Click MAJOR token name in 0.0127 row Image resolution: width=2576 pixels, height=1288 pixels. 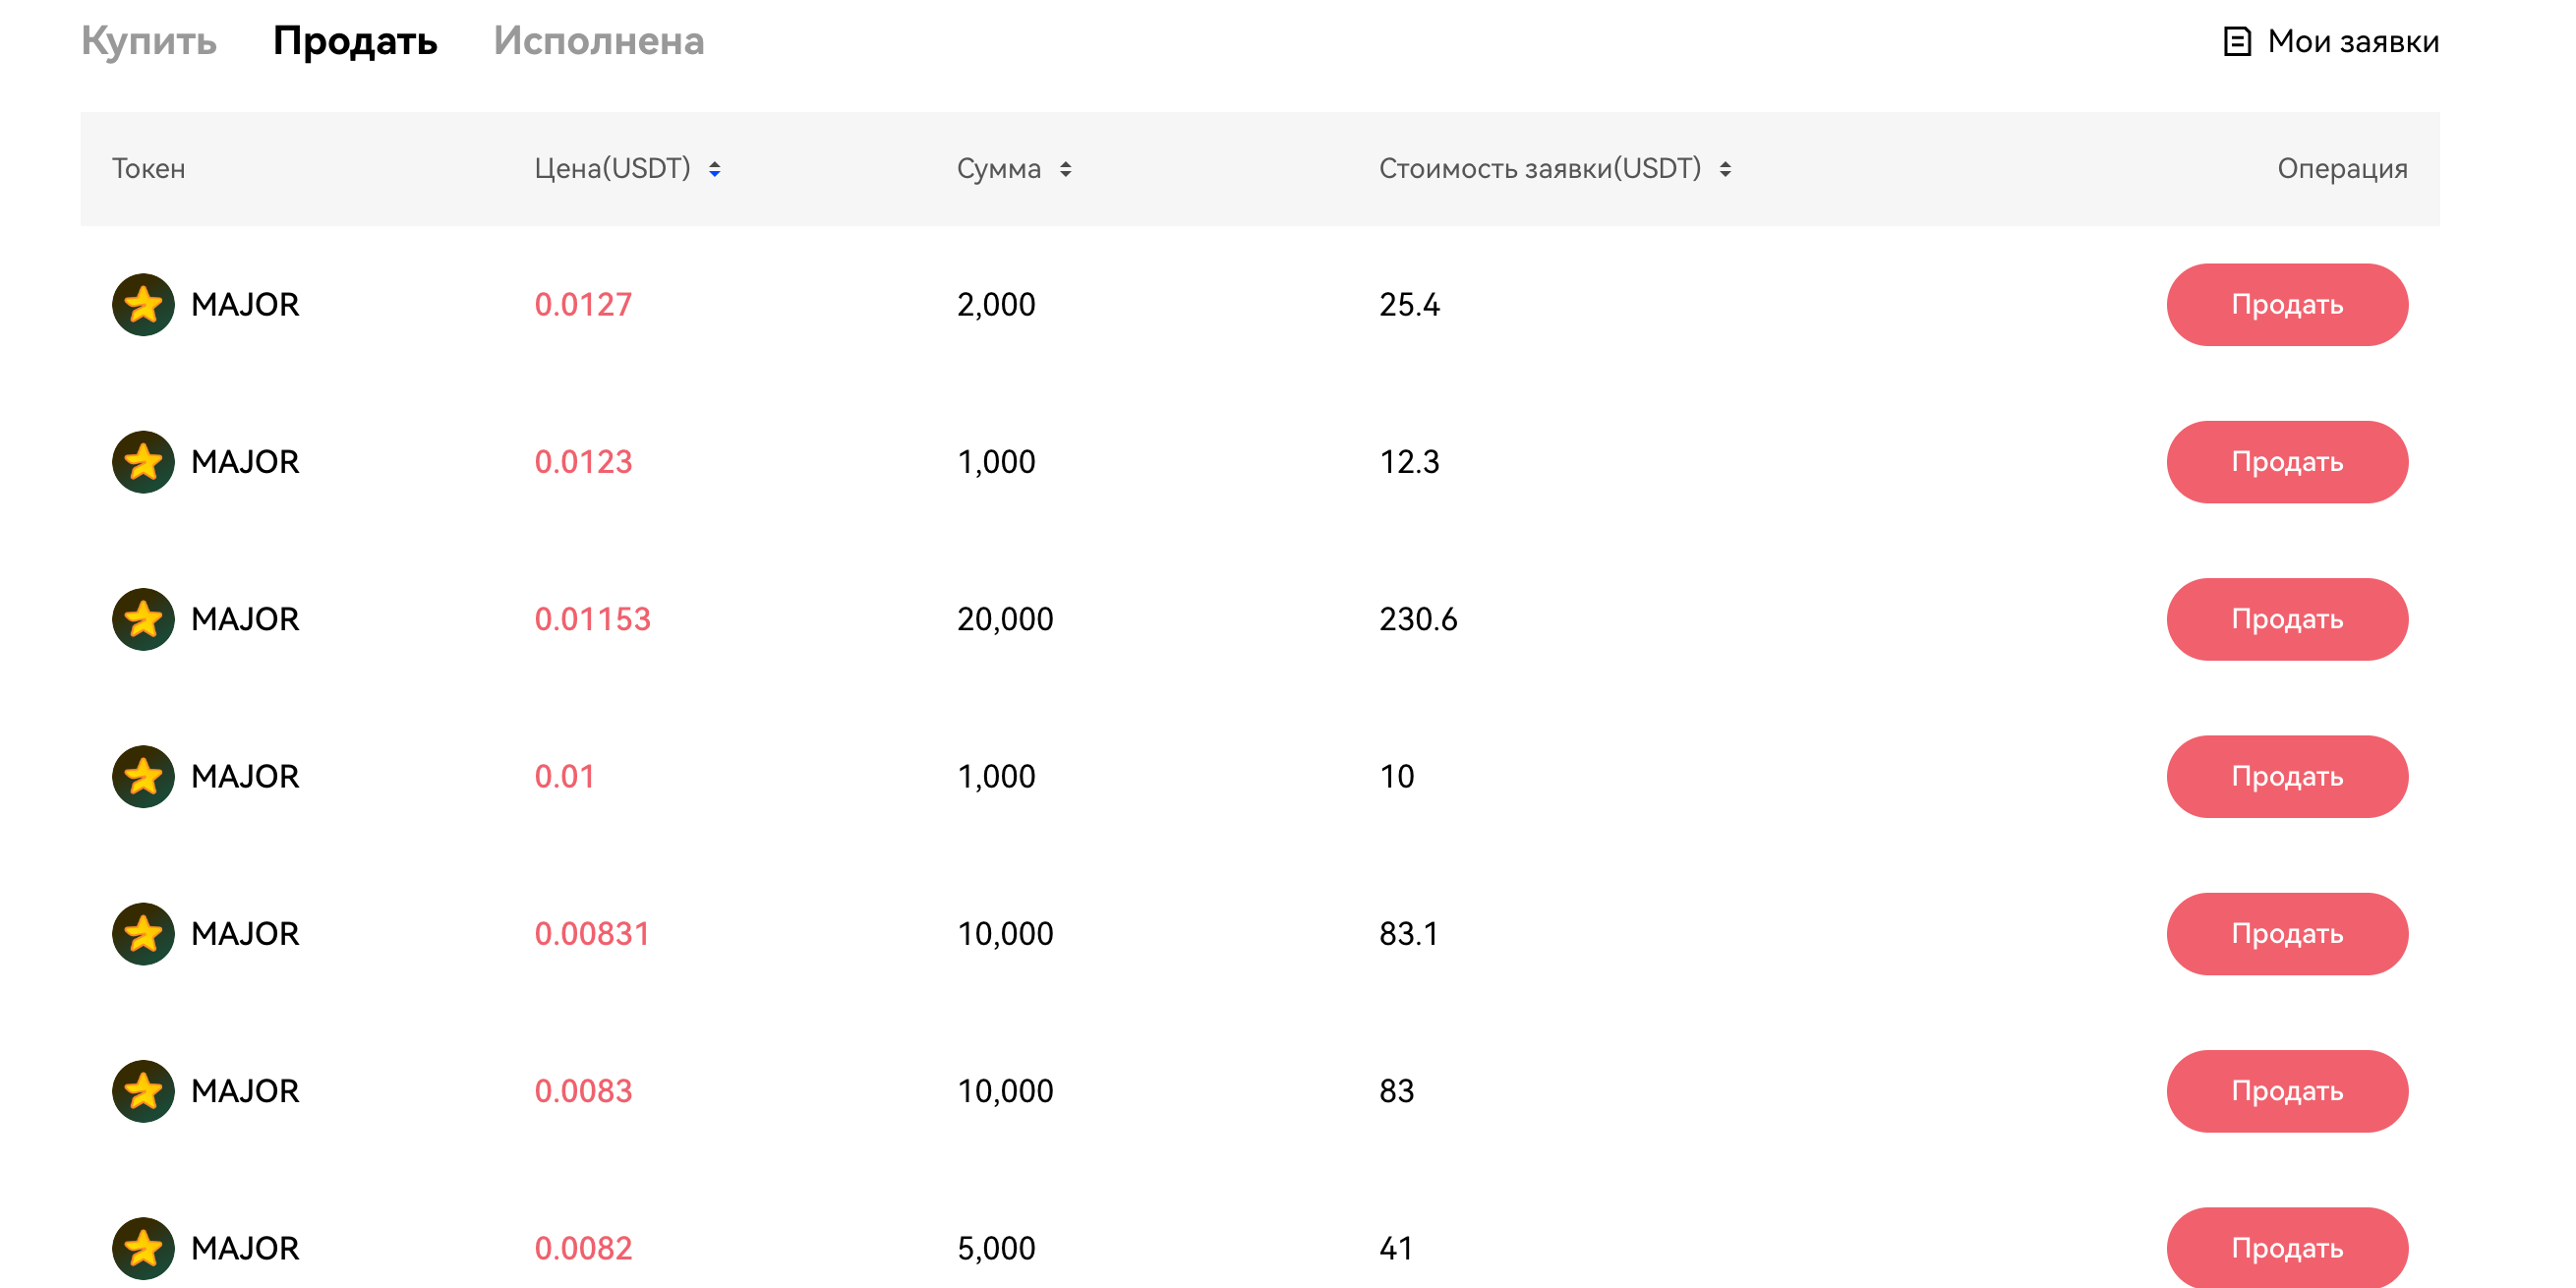245,304
